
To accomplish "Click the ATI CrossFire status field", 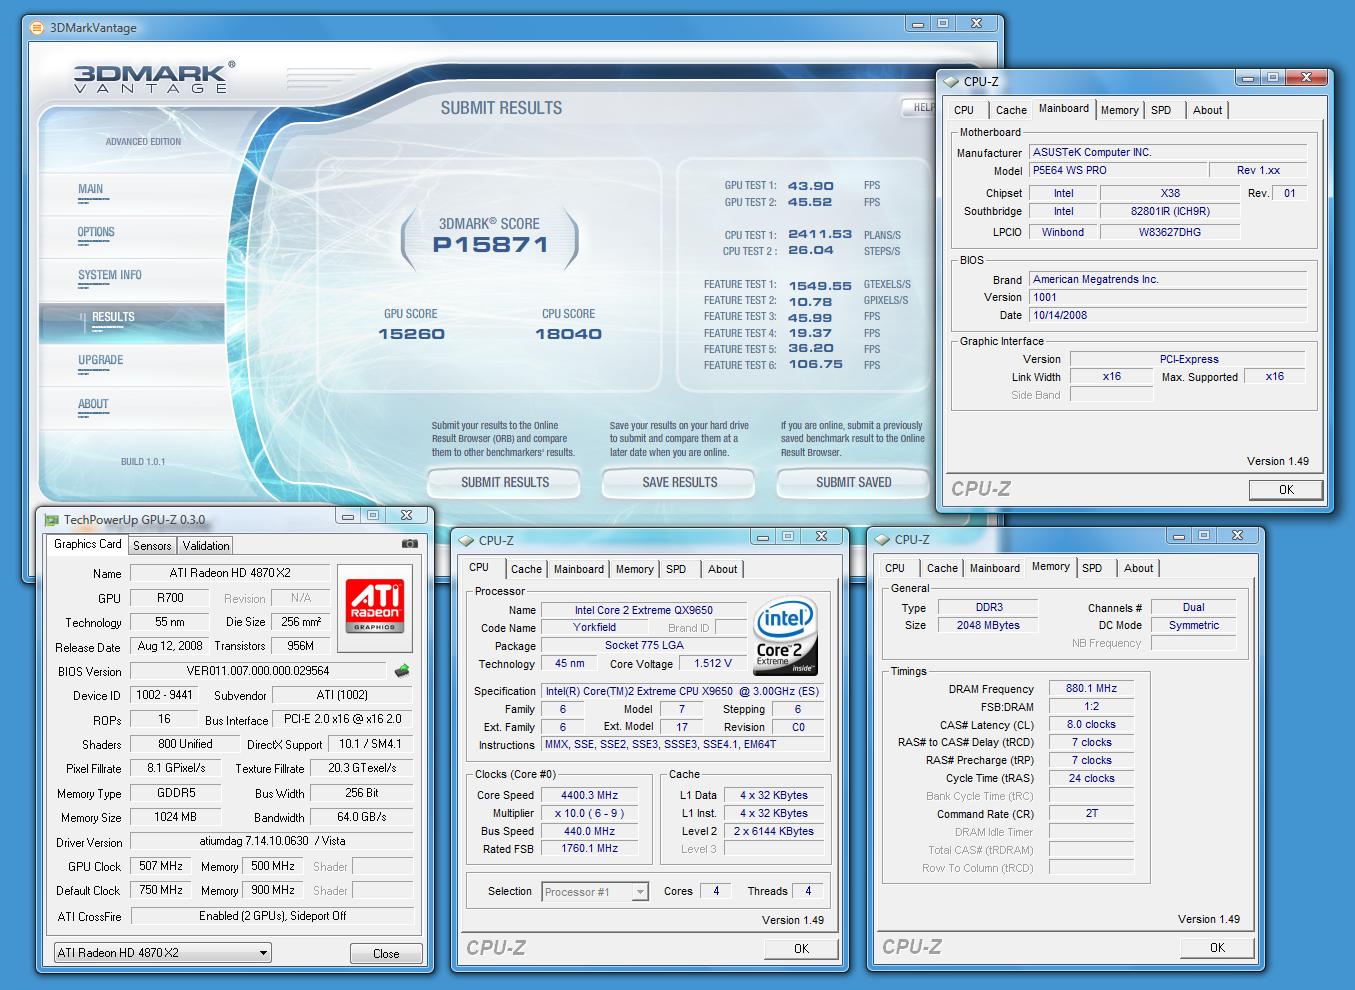I will point(272,916).
